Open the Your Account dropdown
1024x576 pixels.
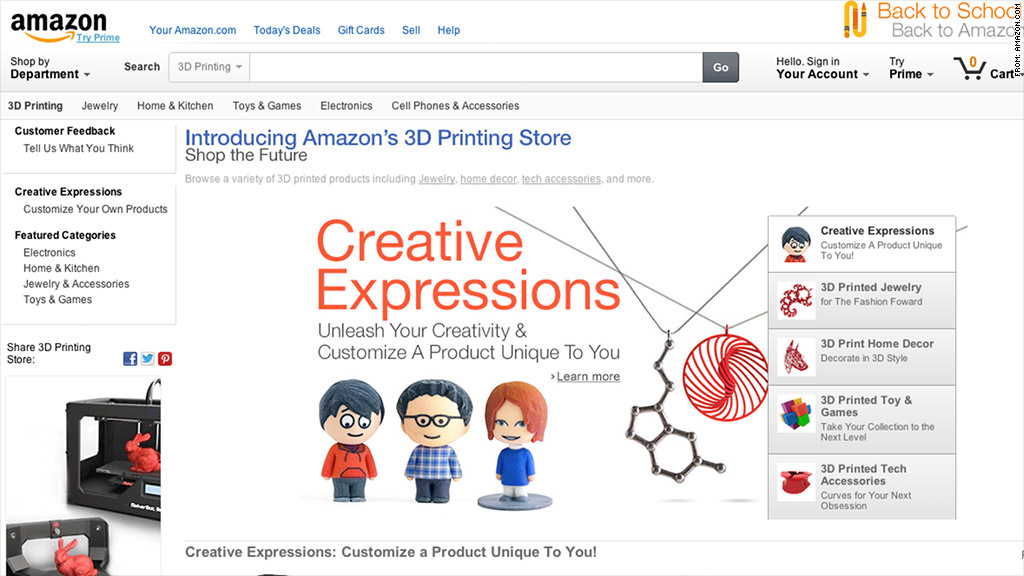pyautogui.click(x=822, y=68)
